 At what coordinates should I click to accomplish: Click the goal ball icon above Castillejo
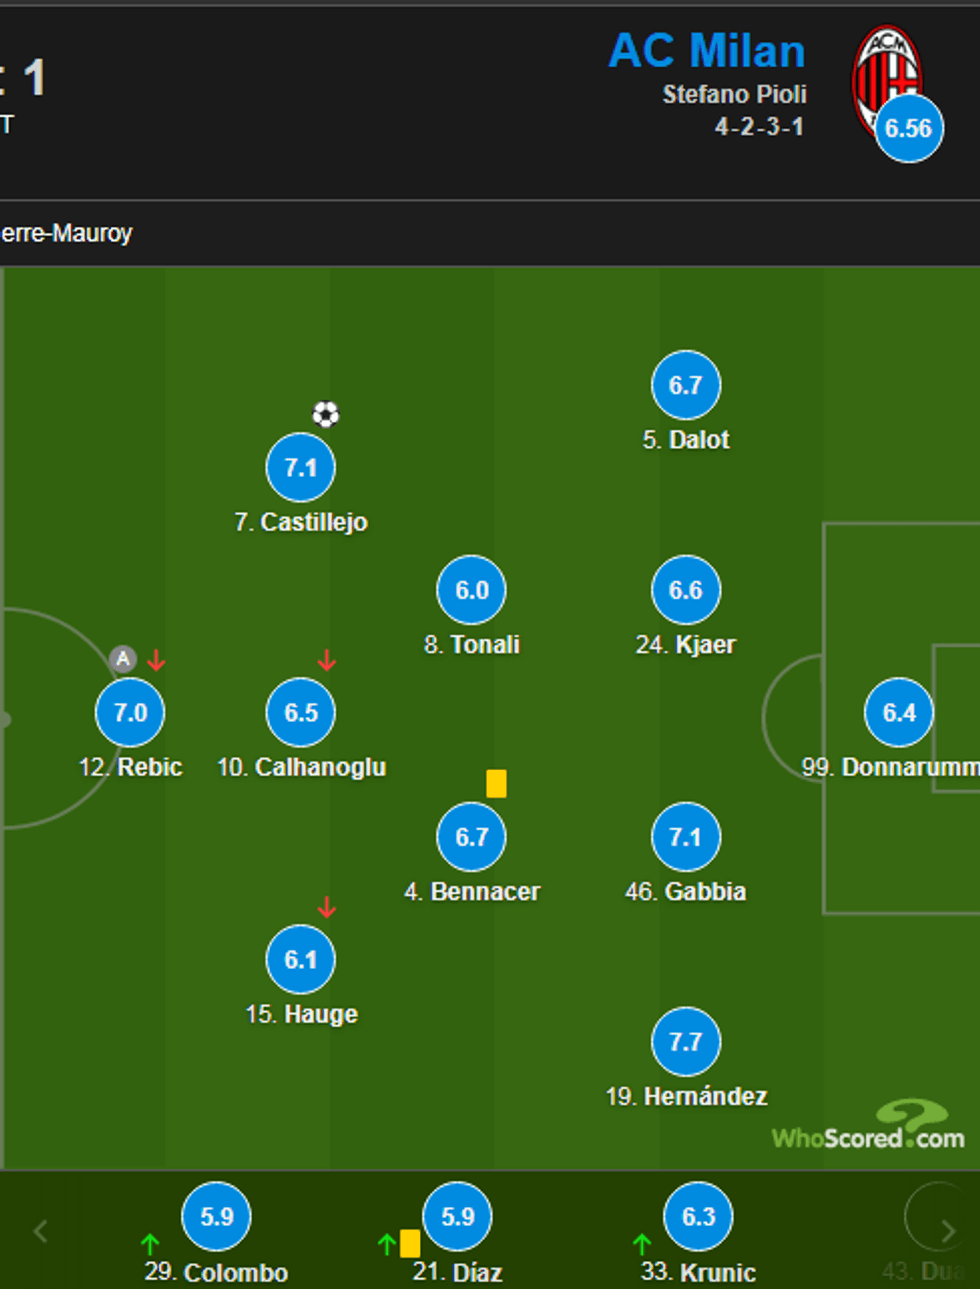click(x=326, y=414)
